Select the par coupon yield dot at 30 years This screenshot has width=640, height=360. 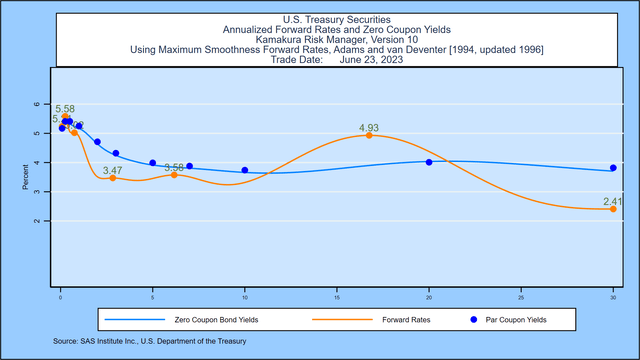click(613, 168)
